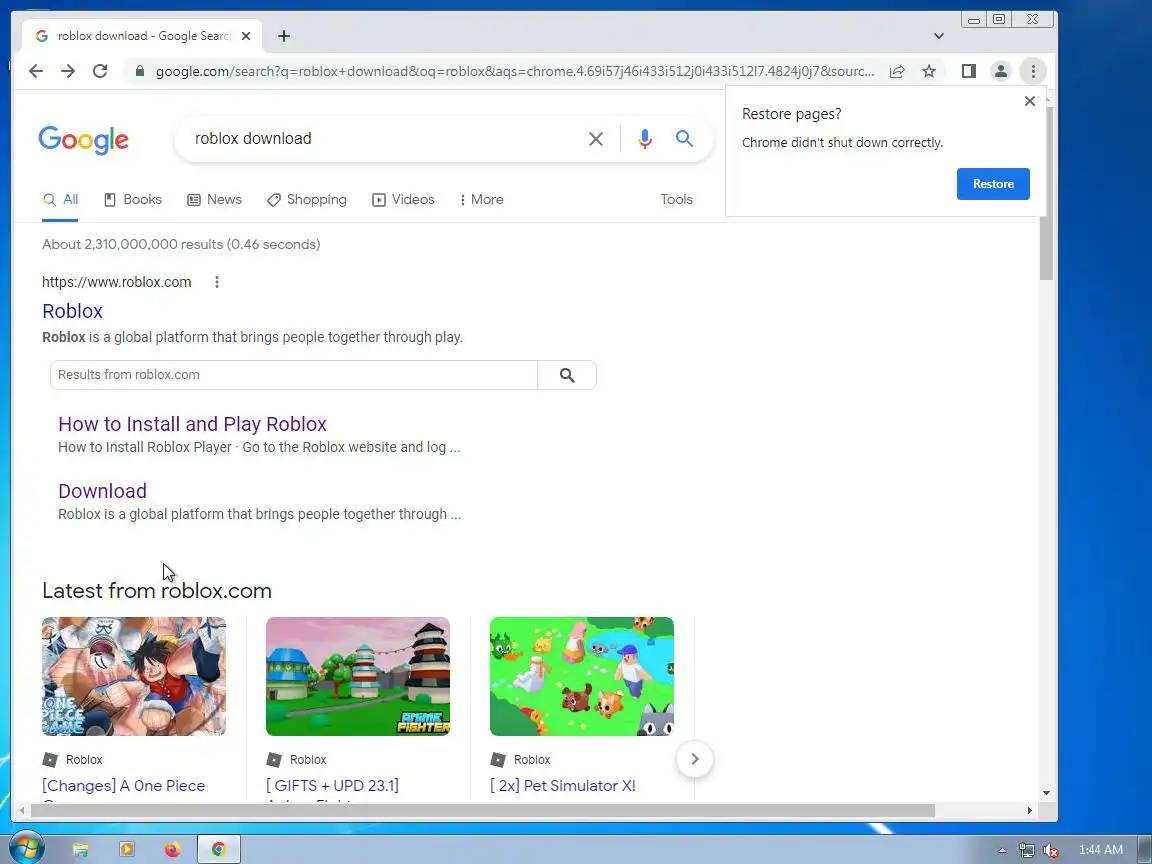The height and width of the screenshot is (864, 1152).
Task: Open [ GIFTS + UPD 23.1] link
Action: 332,786
